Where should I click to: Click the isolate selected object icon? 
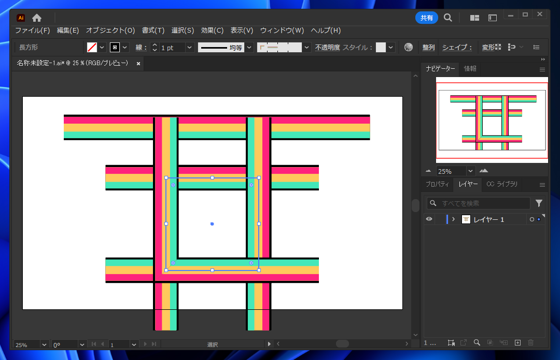[511, 47]
